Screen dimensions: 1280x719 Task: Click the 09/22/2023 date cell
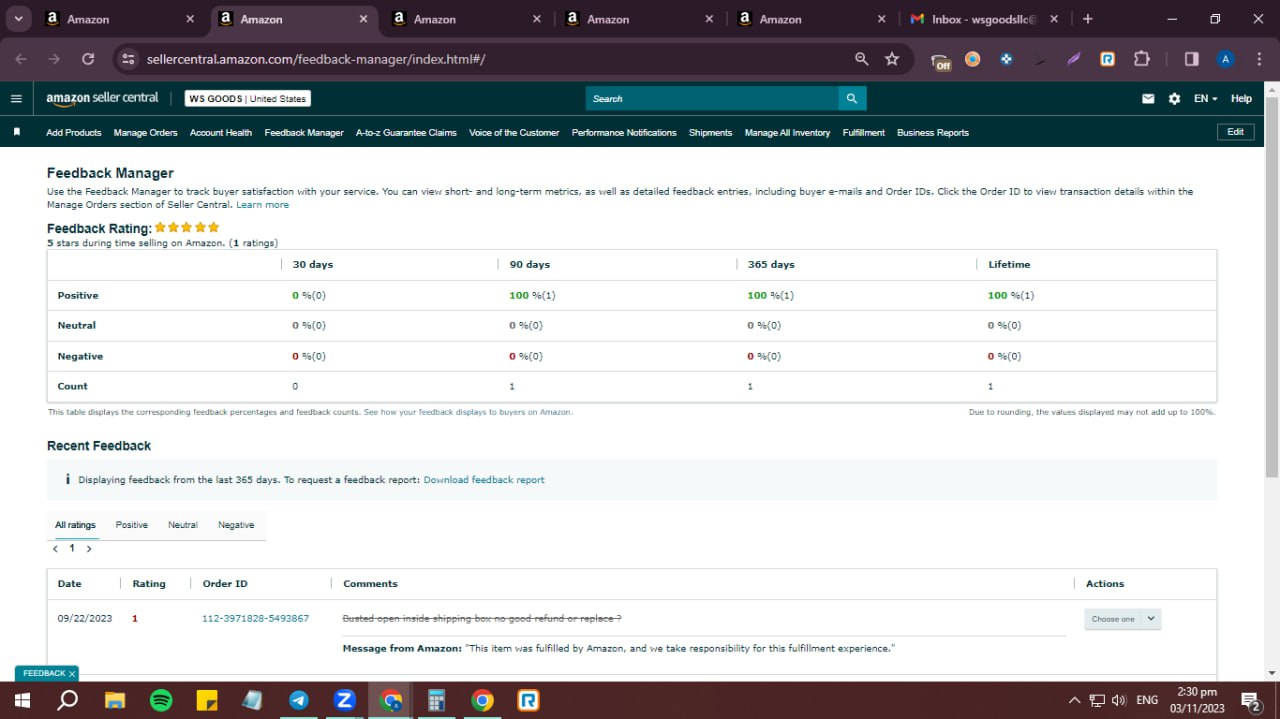pyautogui.click(x=85, y=619)
